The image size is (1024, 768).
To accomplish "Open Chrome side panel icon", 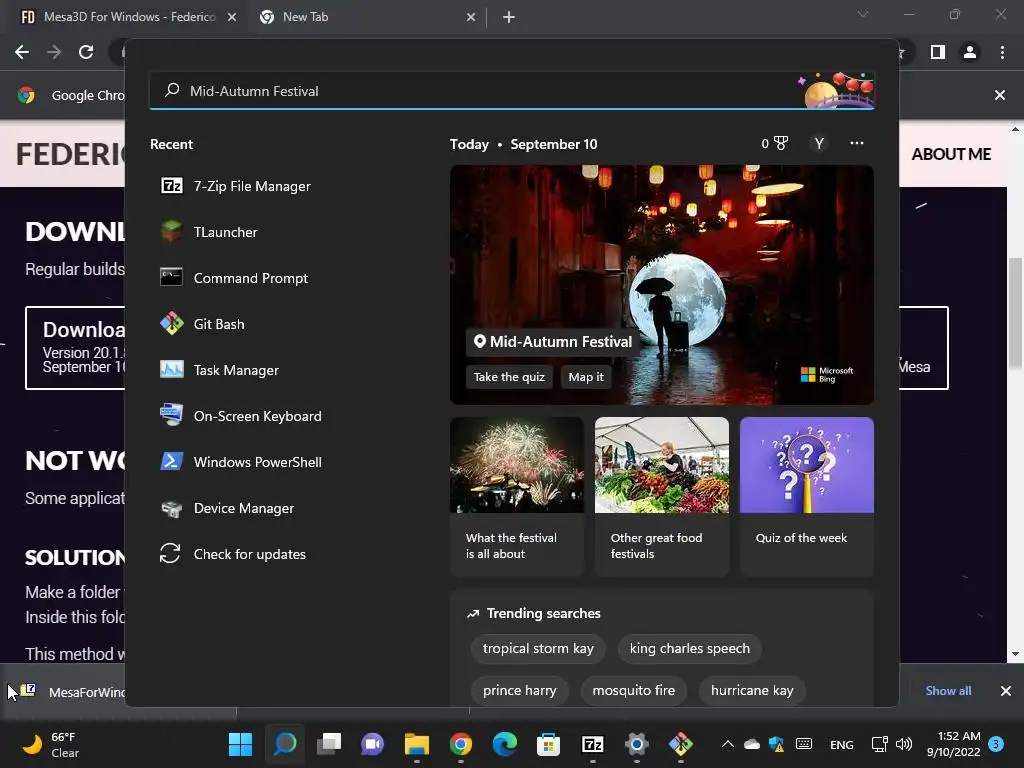I will (x=938, y=52).
